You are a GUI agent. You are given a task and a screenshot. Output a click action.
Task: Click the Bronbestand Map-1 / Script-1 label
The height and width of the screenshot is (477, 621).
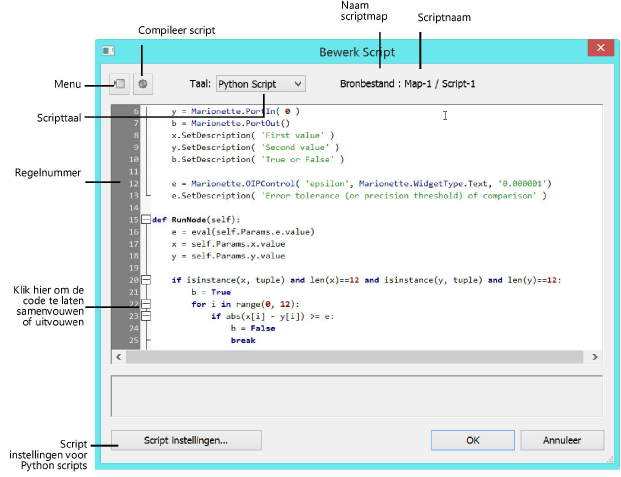click(x=406, y=84)
